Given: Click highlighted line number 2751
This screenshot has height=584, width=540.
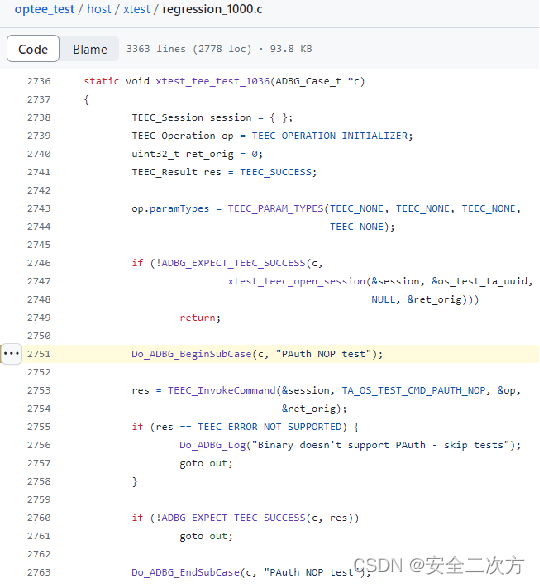Looking at the screenshot, I should click(x=39, y=354).
